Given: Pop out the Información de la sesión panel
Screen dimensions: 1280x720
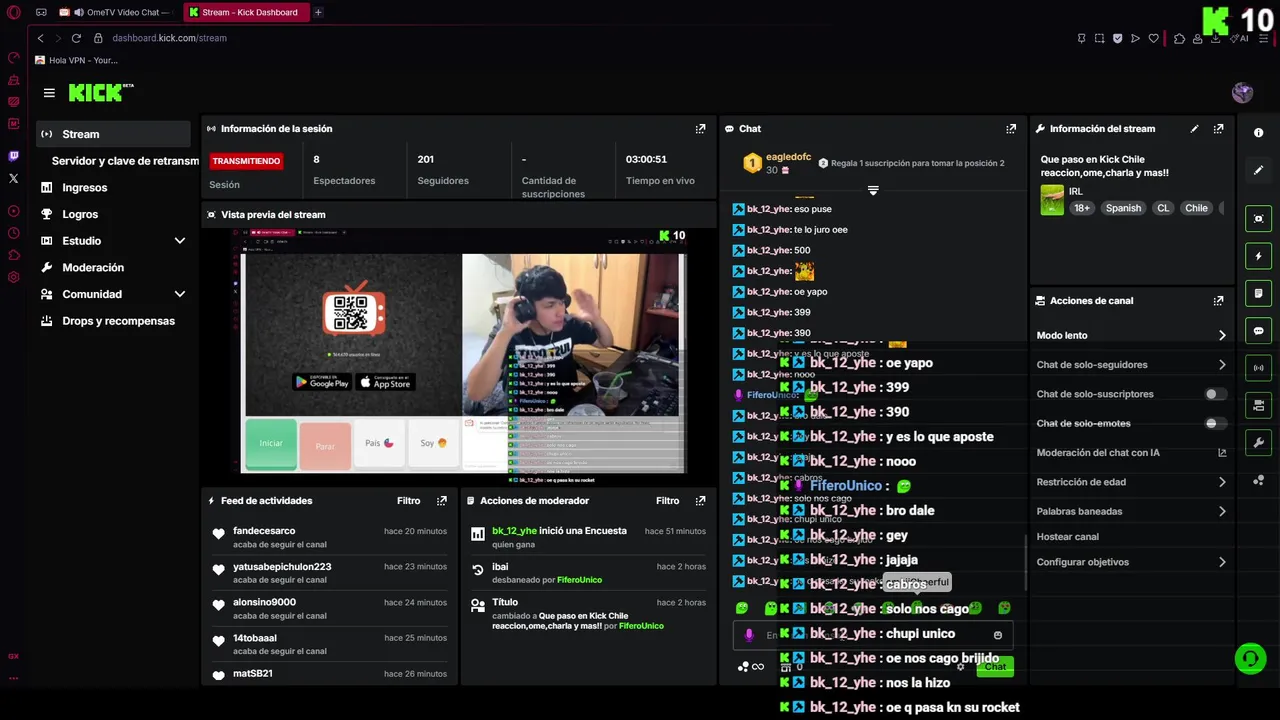Looking at the screenshot, I should 700,129.
